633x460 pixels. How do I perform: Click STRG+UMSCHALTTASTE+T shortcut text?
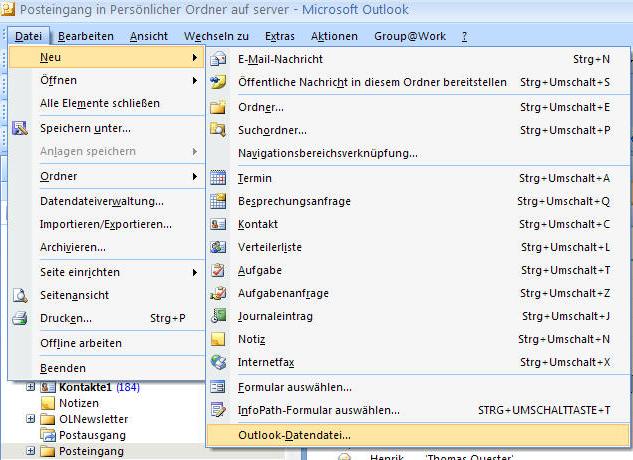click(x=544, y=410)
